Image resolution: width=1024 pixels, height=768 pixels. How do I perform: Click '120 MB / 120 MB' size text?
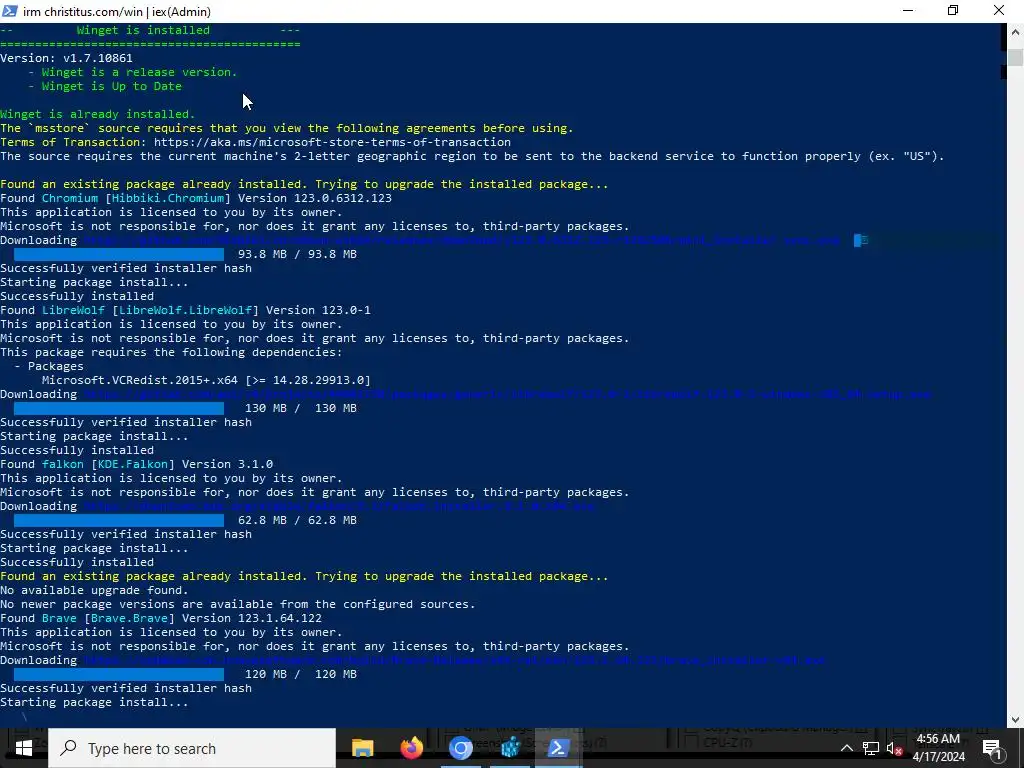[x=301, y=675]
